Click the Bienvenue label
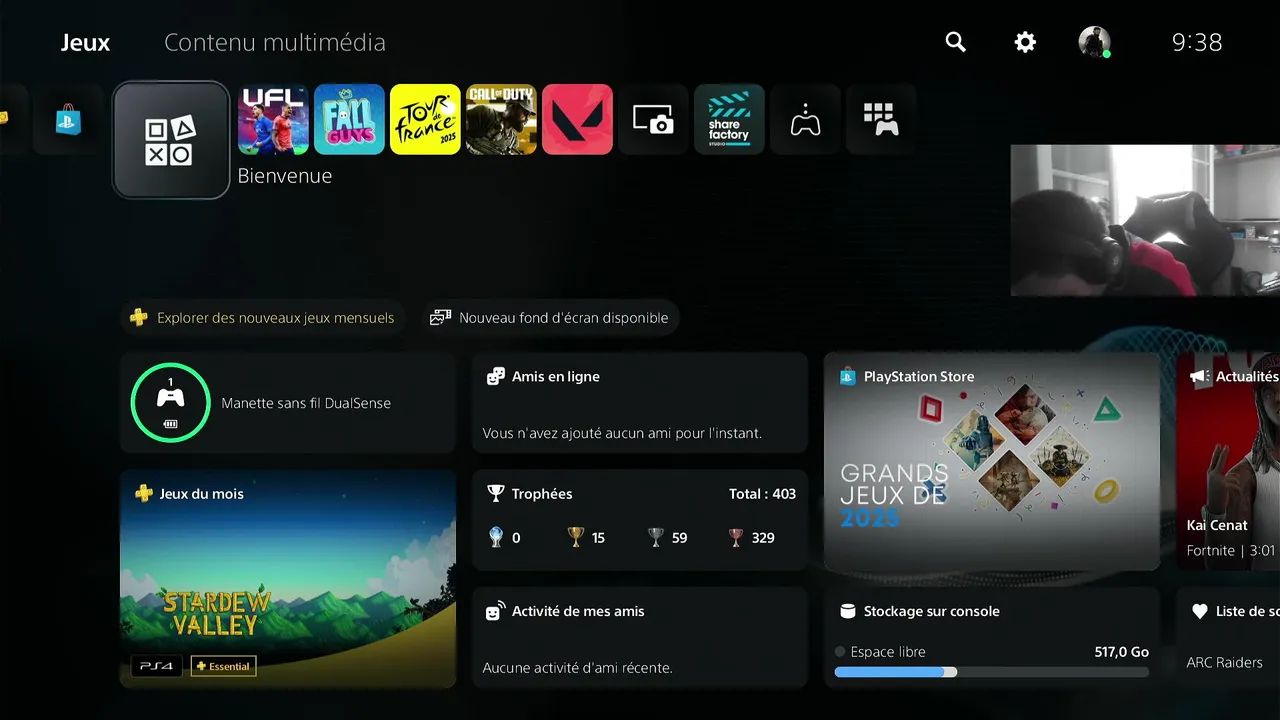The width and height of the screenshot is (1280, 720). coord(285,176)
